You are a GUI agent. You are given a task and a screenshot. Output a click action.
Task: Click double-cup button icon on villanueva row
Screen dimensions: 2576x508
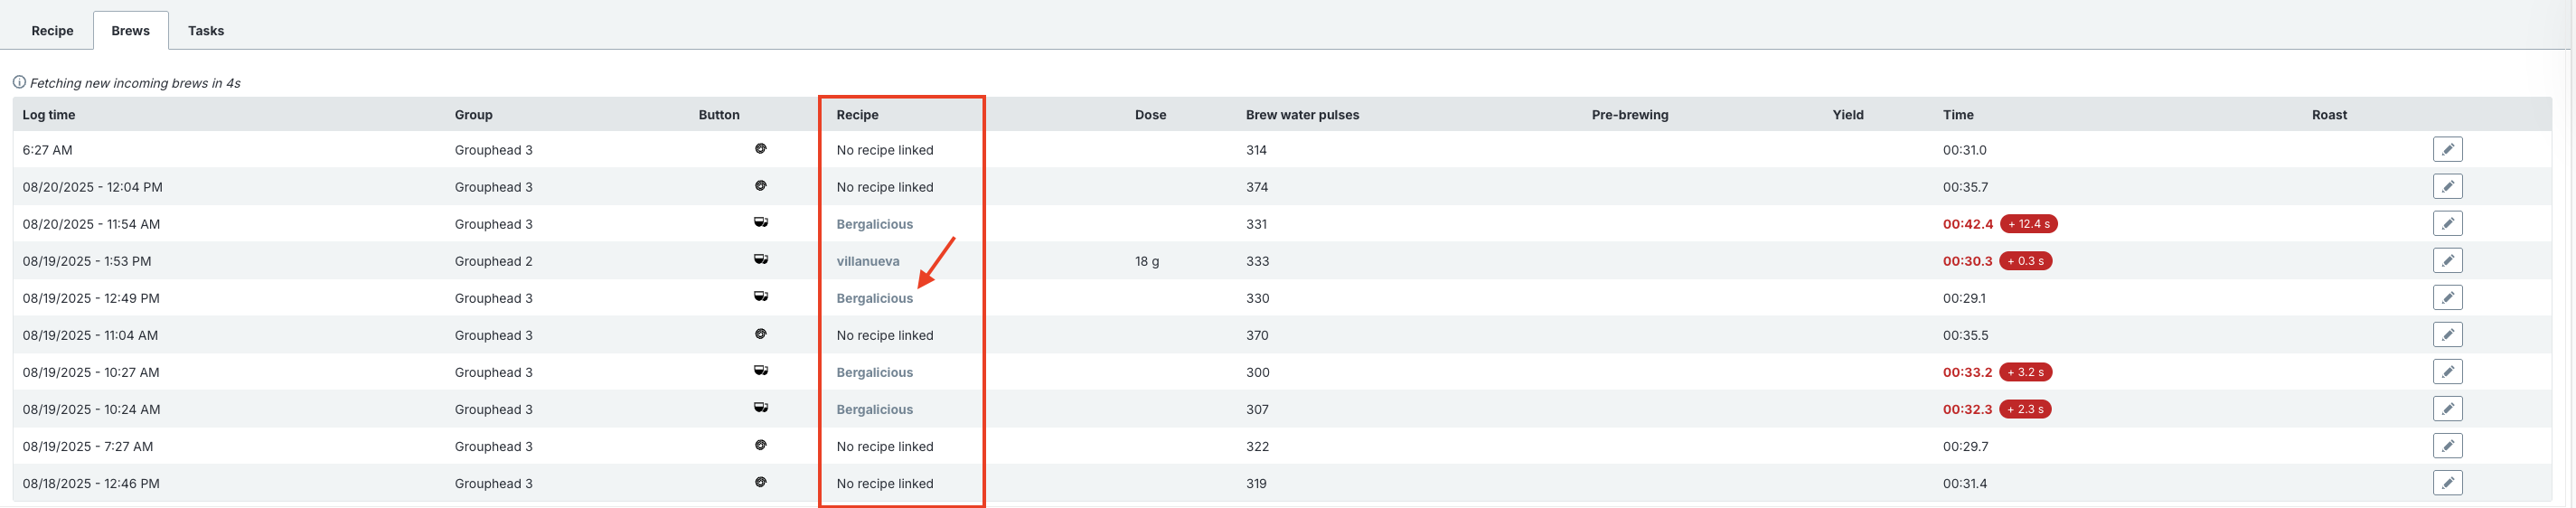pos(760,259)
